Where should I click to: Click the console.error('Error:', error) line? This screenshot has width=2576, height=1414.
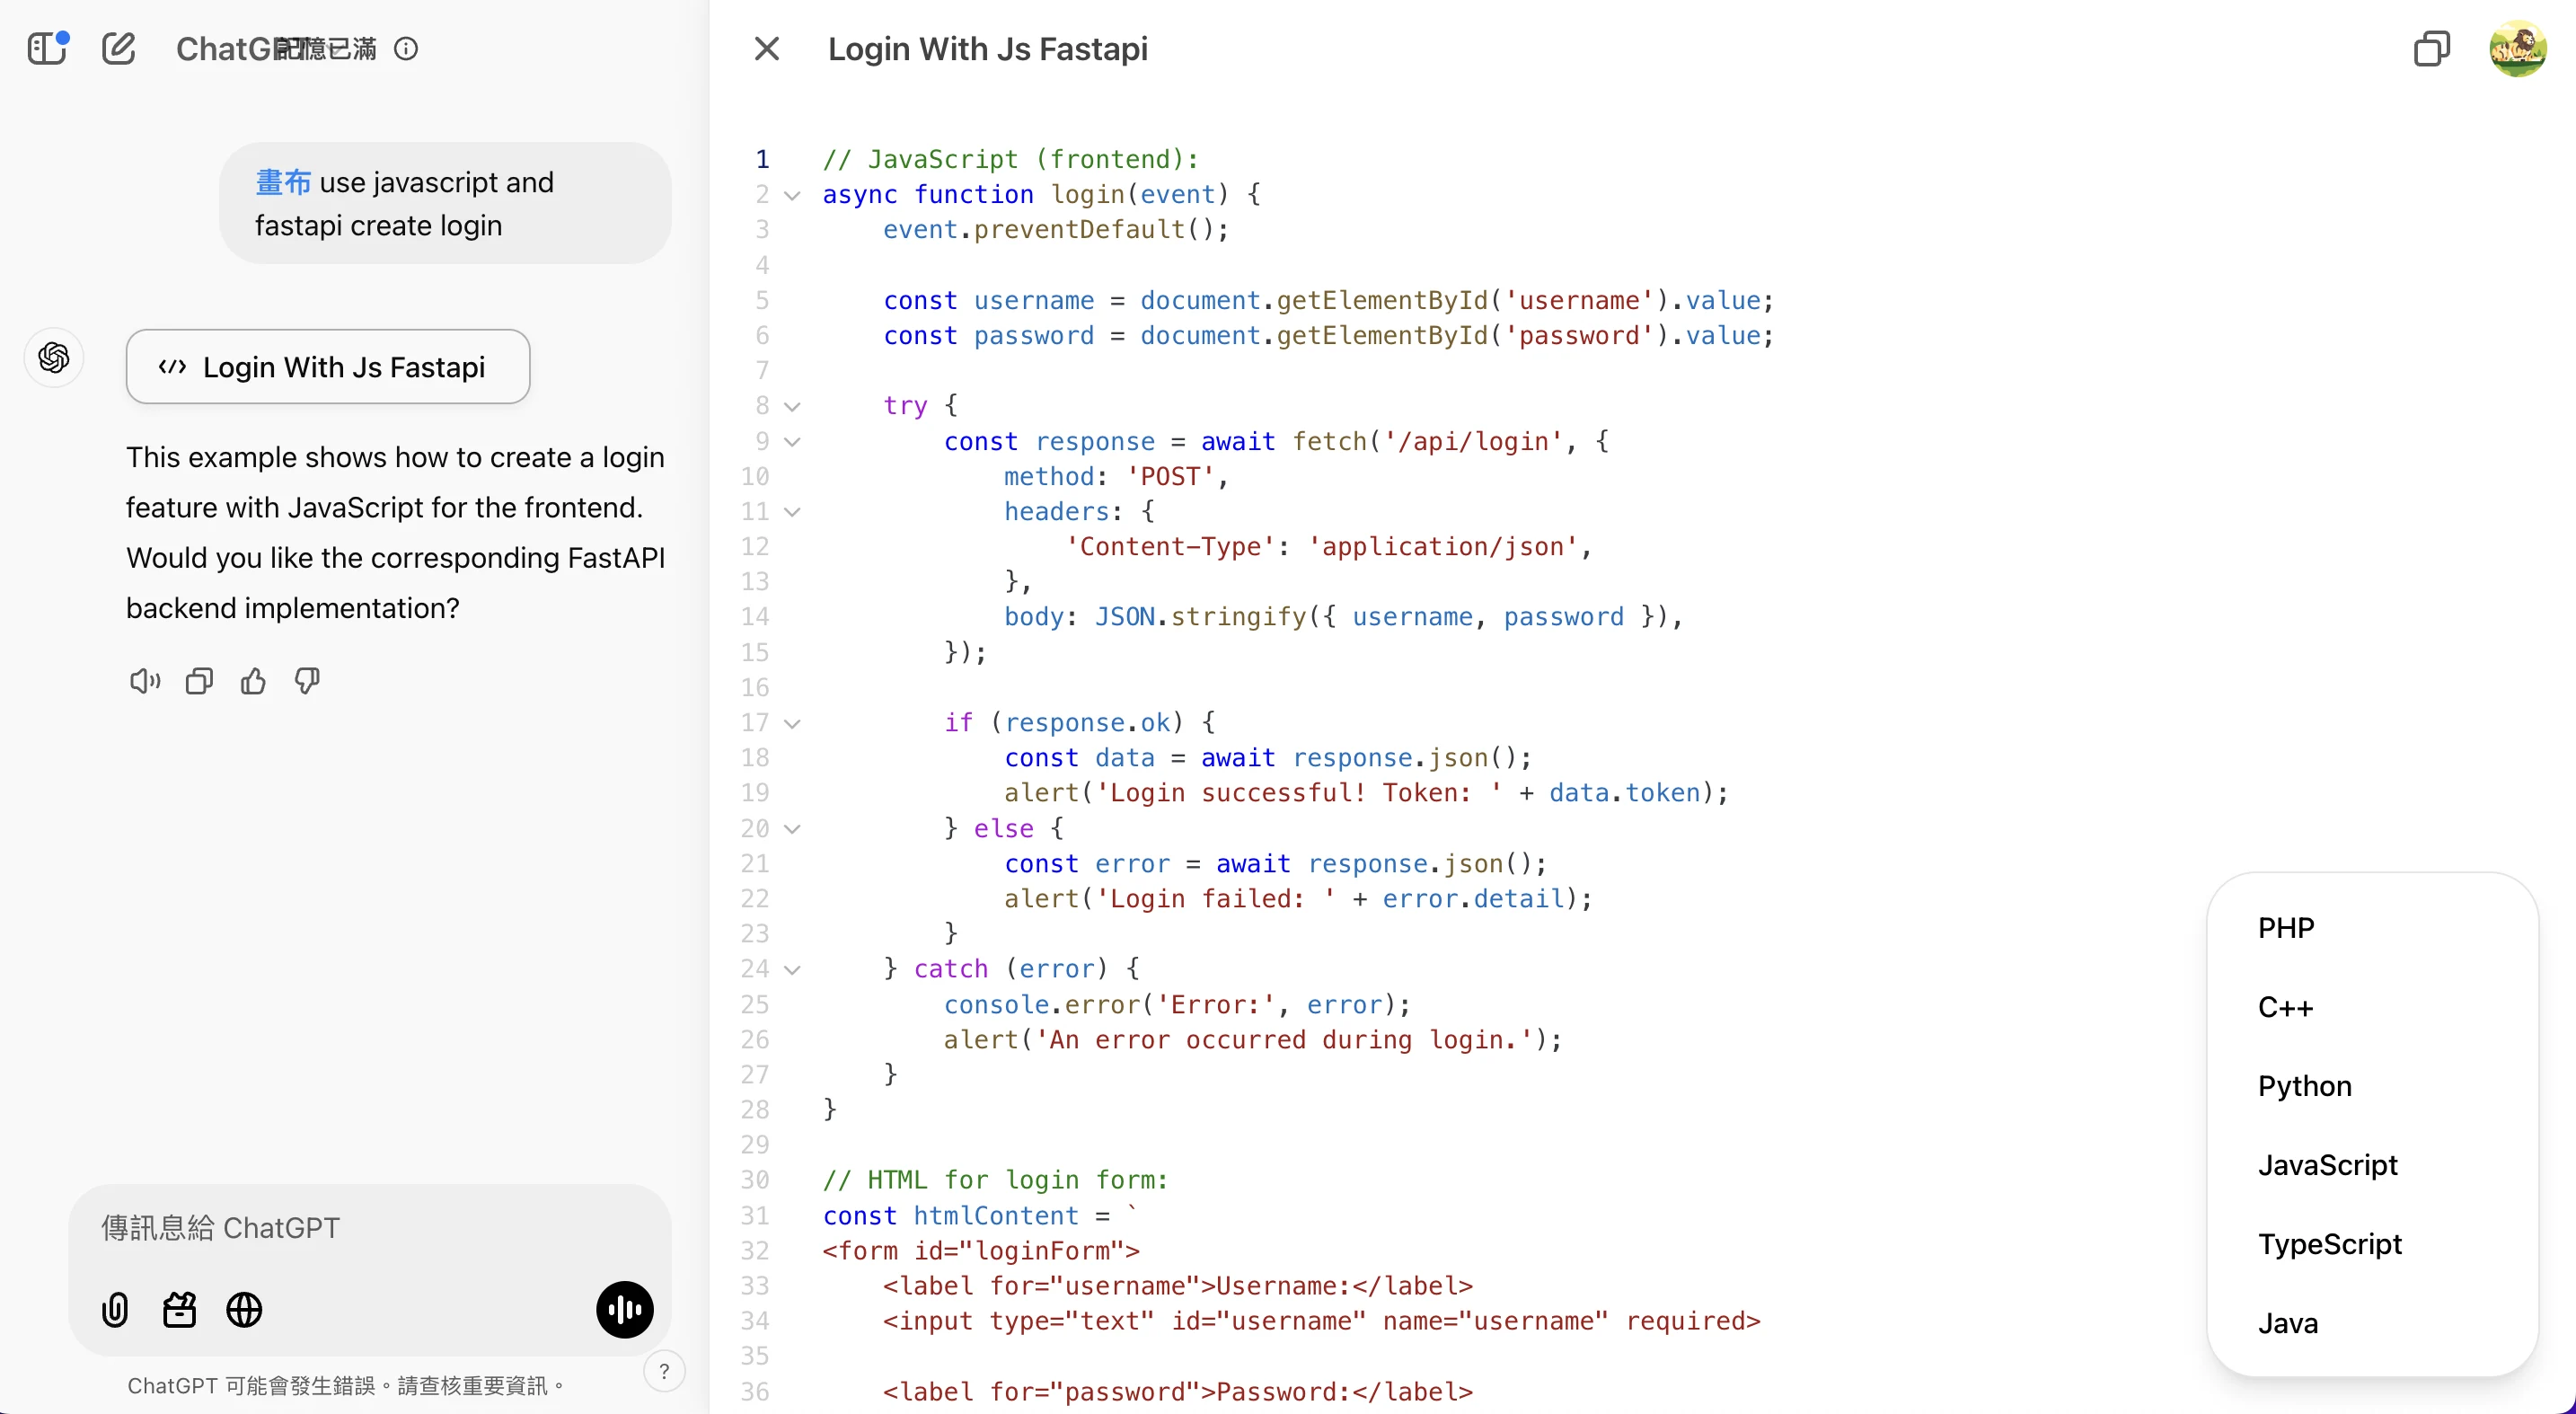1177,1005
